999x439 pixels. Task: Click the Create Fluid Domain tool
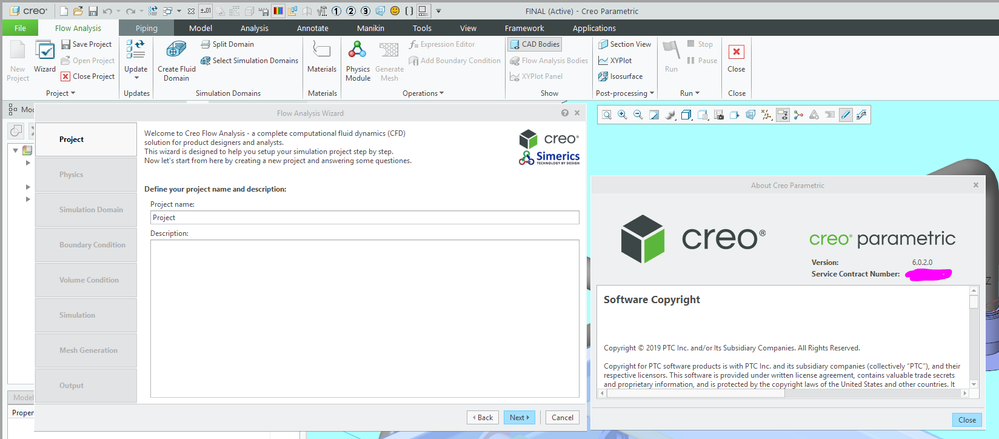pyautogui.click(x=176, y=61)
